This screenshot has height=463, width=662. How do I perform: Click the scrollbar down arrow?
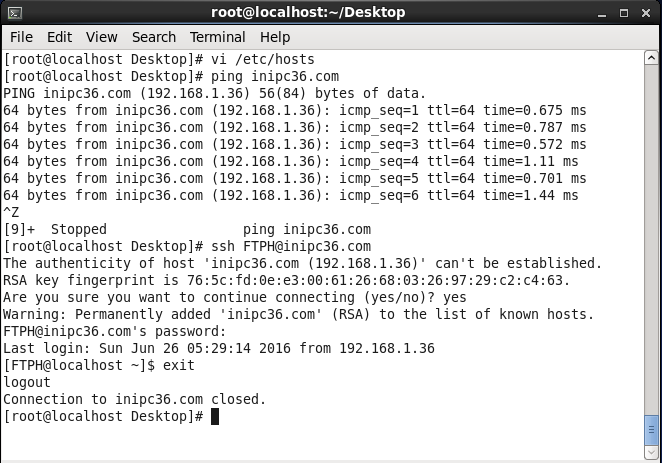tap(653, 453)
